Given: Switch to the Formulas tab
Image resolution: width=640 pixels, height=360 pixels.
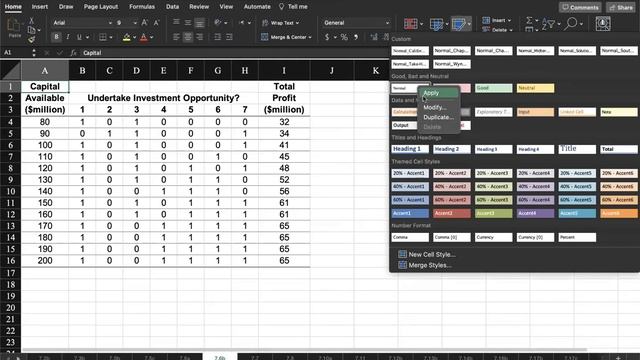Looking at the screenshot, I should point(142,7).
